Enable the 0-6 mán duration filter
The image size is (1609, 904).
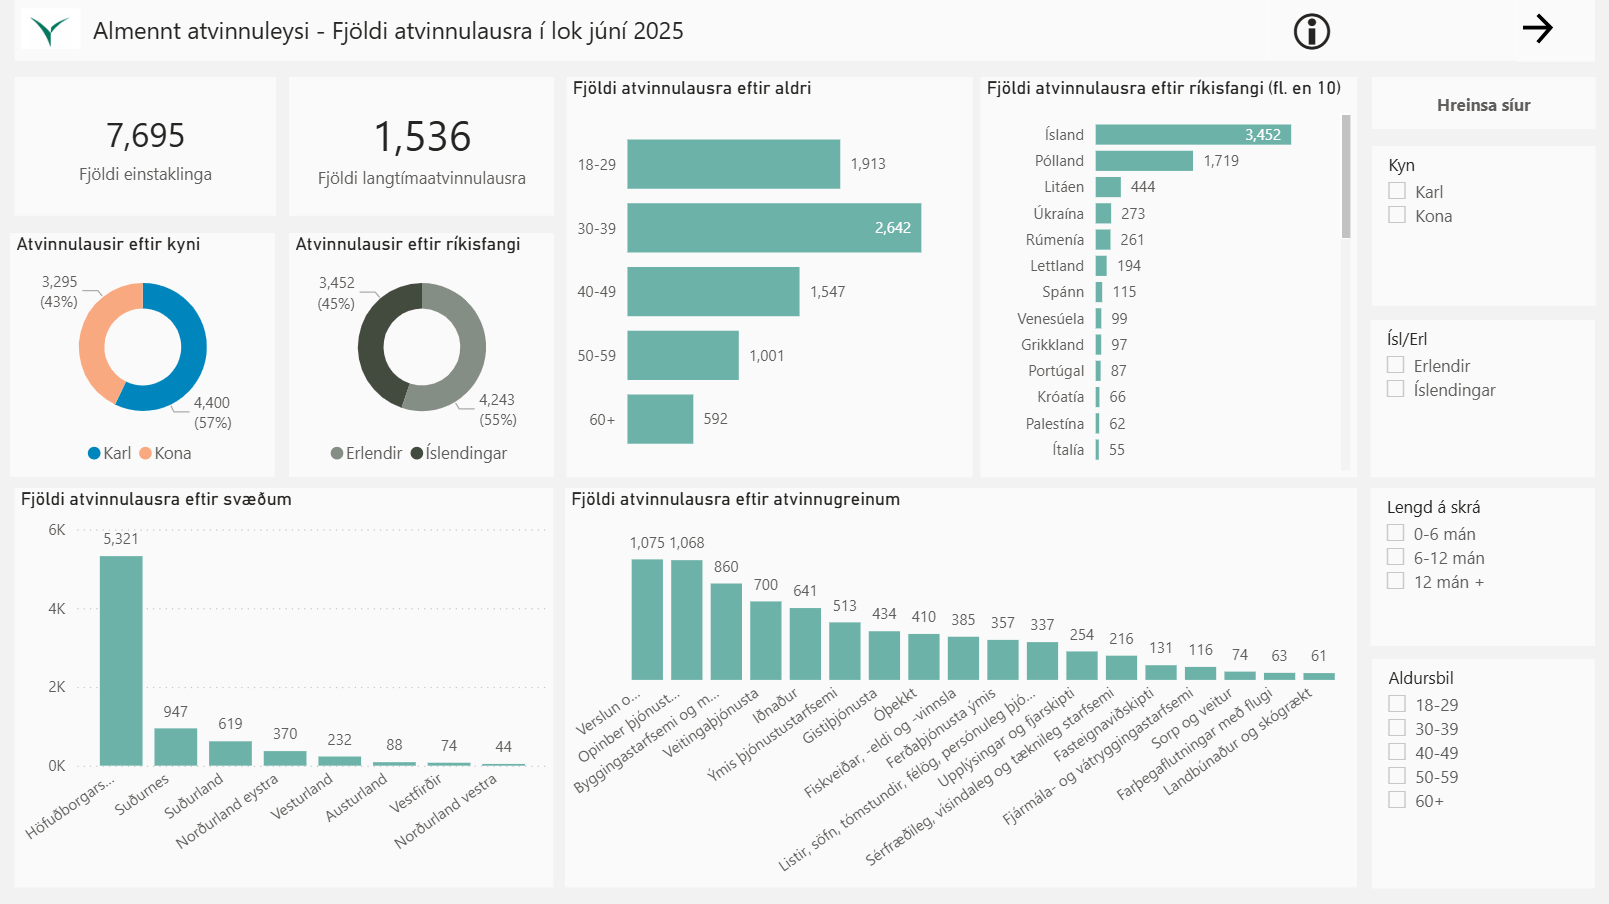pyautogui.click(x=1396, y=533)
